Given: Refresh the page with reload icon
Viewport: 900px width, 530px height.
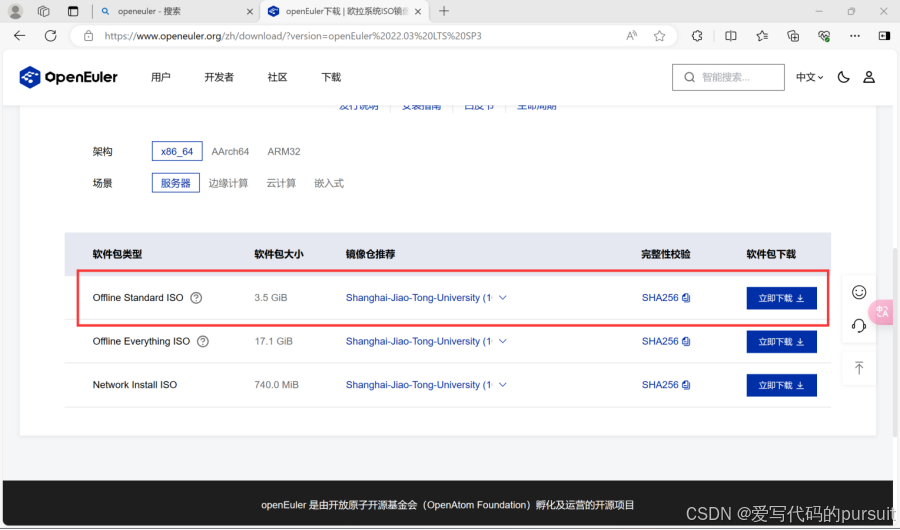Looking at the screenshot, I should coord(51,36).
